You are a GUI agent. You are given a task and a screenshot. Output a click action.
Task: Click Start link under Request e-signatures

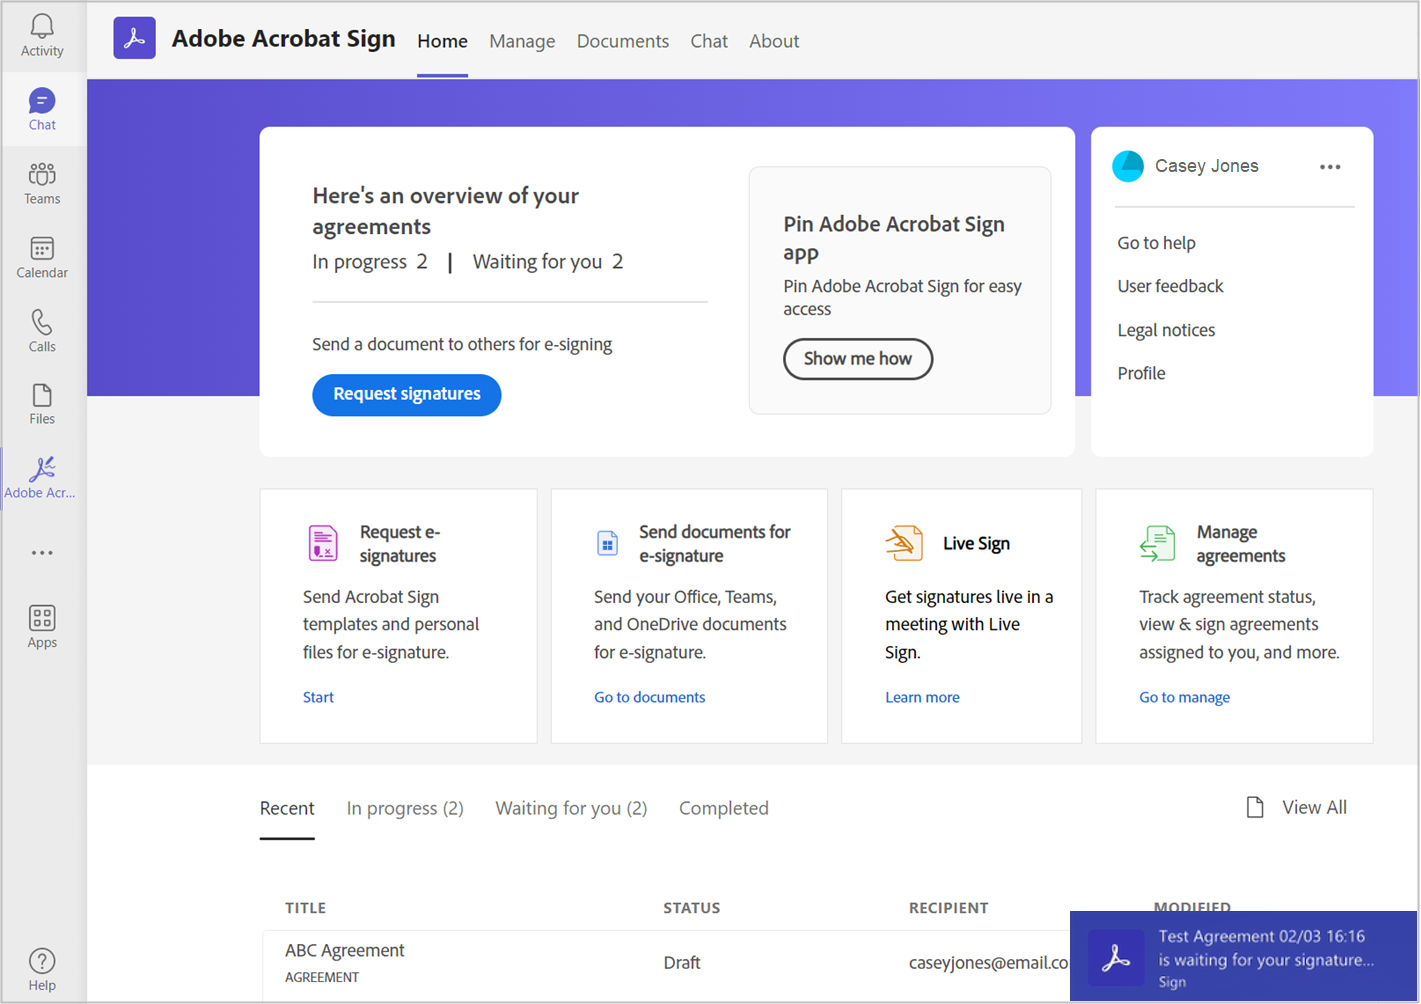[318, 697]
